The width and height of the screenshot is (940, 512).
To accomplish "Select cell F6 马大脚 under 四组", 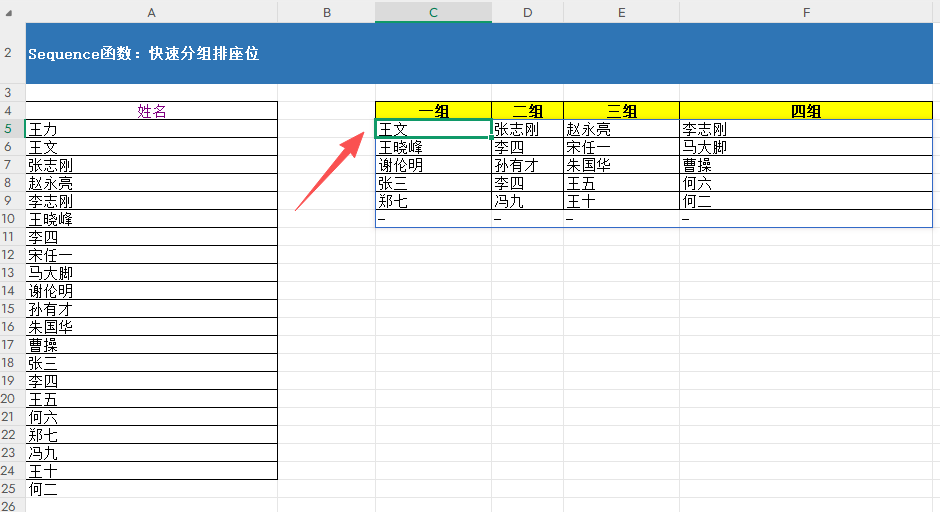I will (806, 147).
